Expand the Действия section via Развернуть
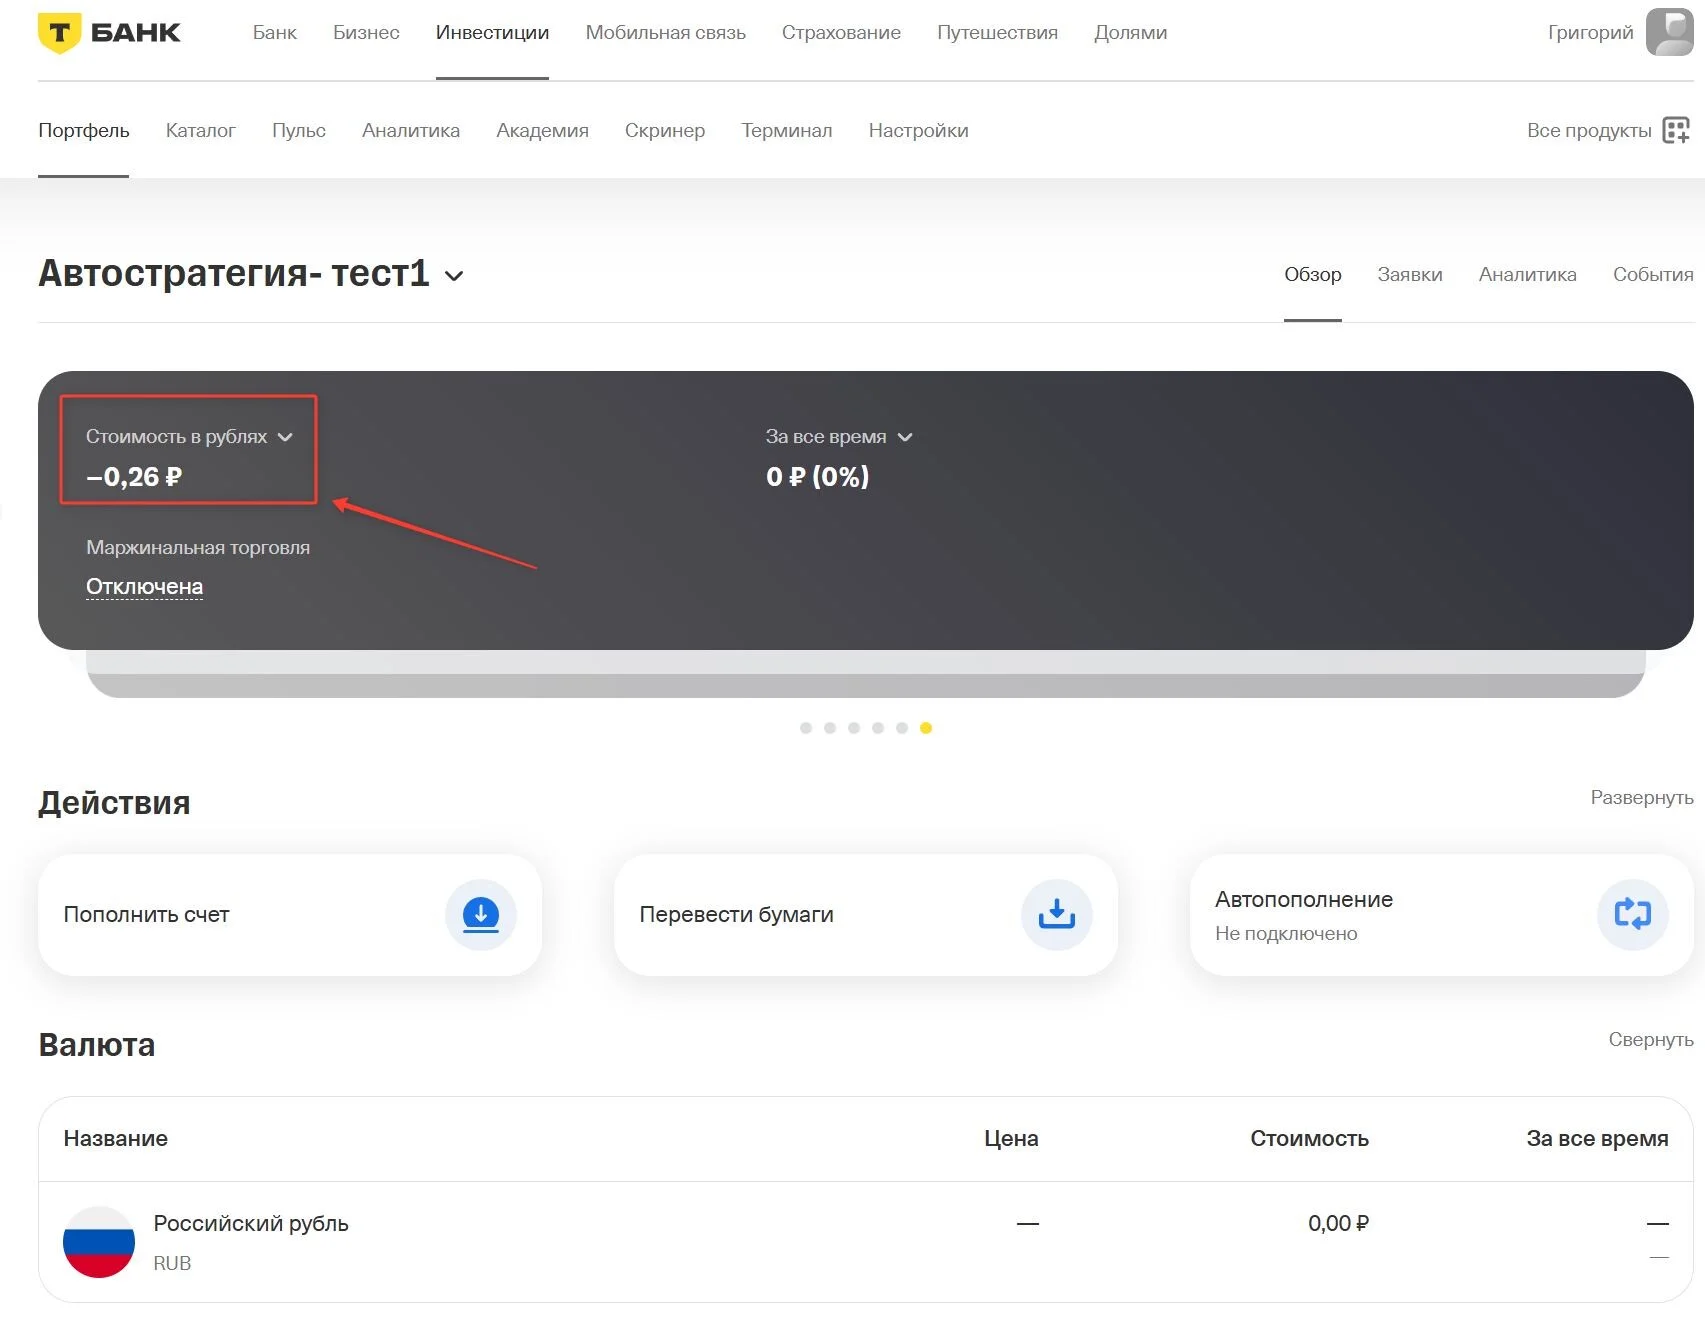Screen dimensions: 1705x1320 [1642, 798]
